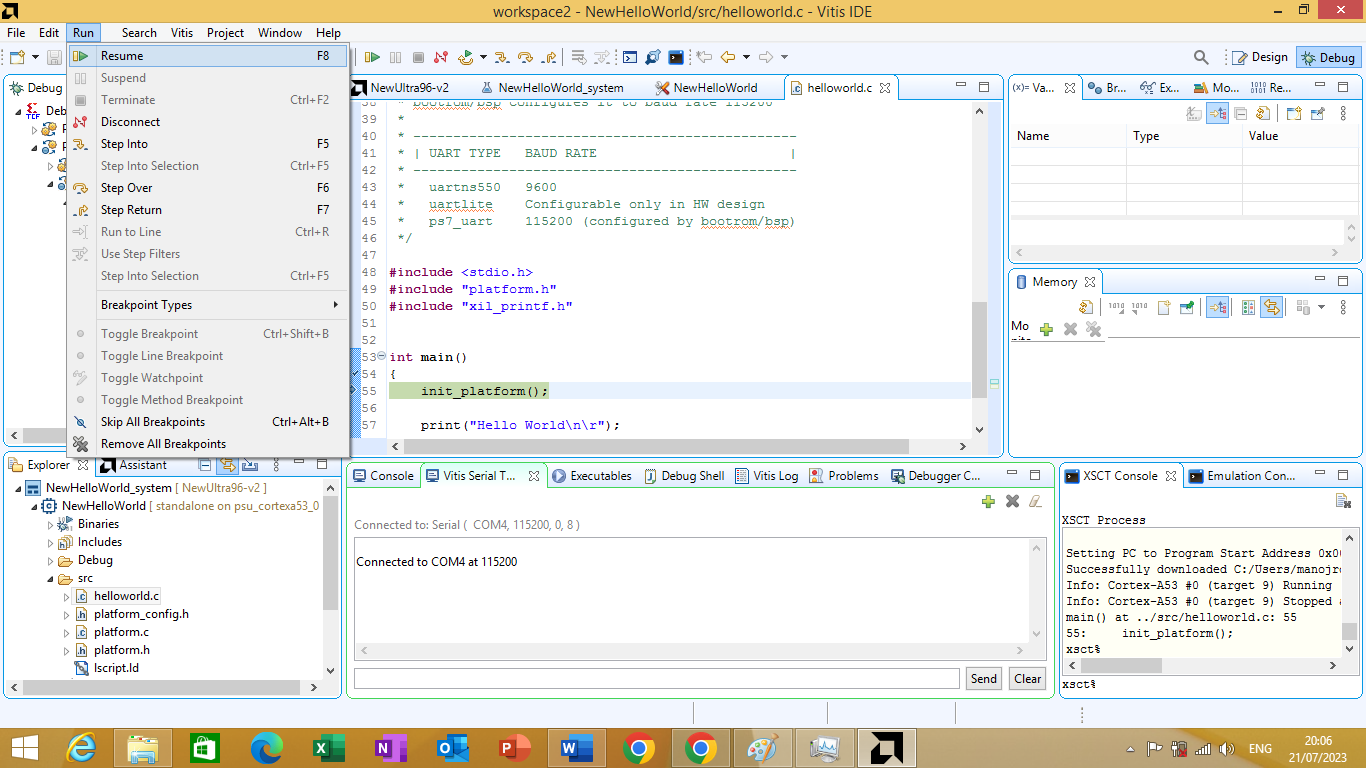The height and width of the screenshot is (768, 1366).
Task: Open the Vitis AMD icon in taskbar
Action: pos(886,747)
